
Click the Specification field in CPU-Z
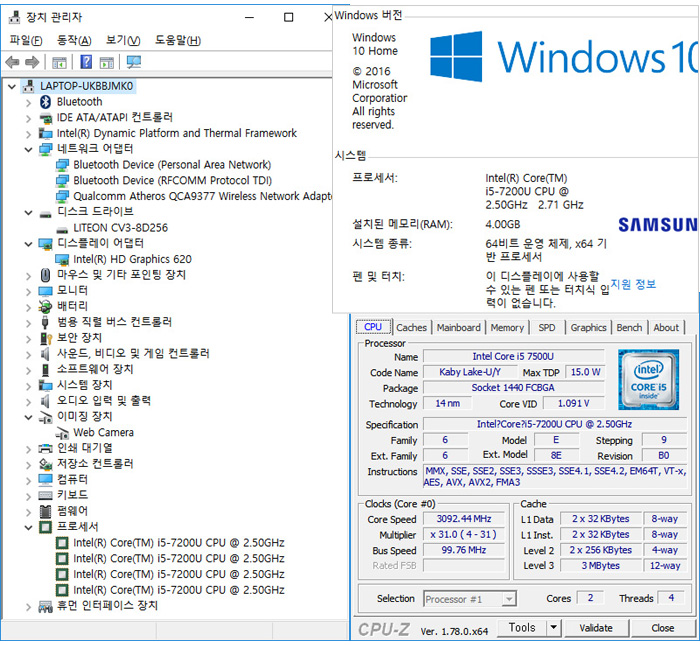tap(554, 424)
